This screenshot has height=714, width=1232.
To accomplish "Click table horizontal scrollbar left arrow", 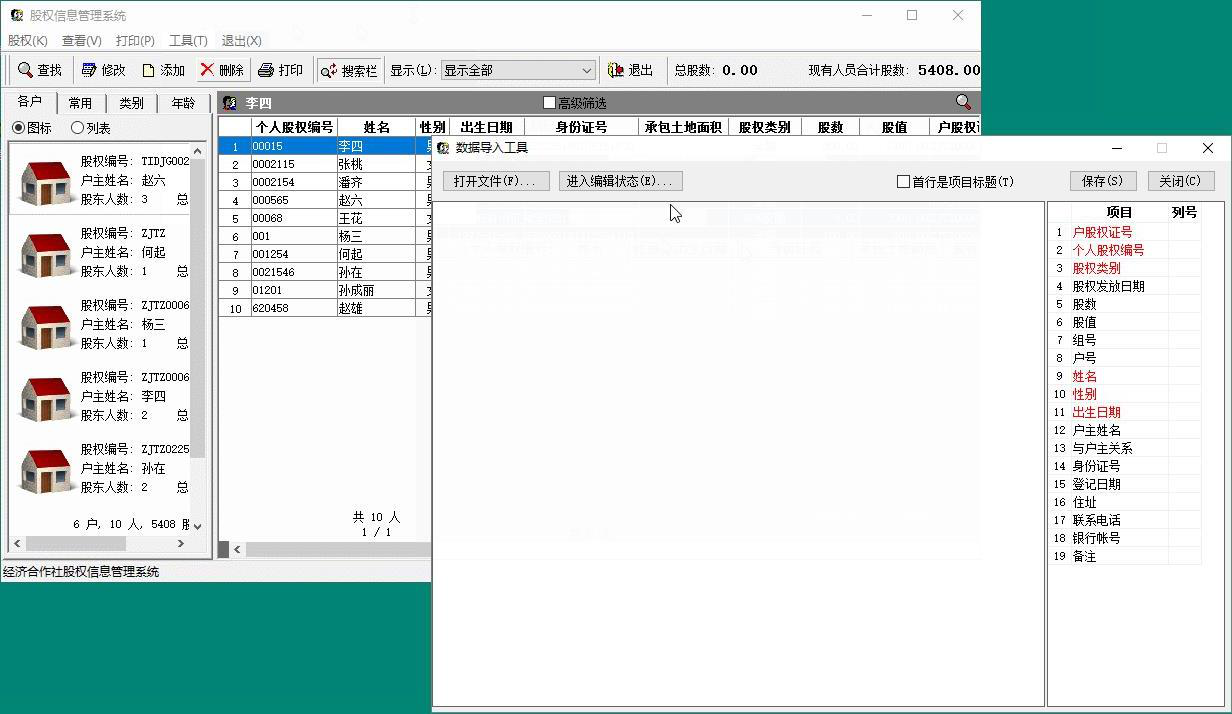I will point(237,550).
